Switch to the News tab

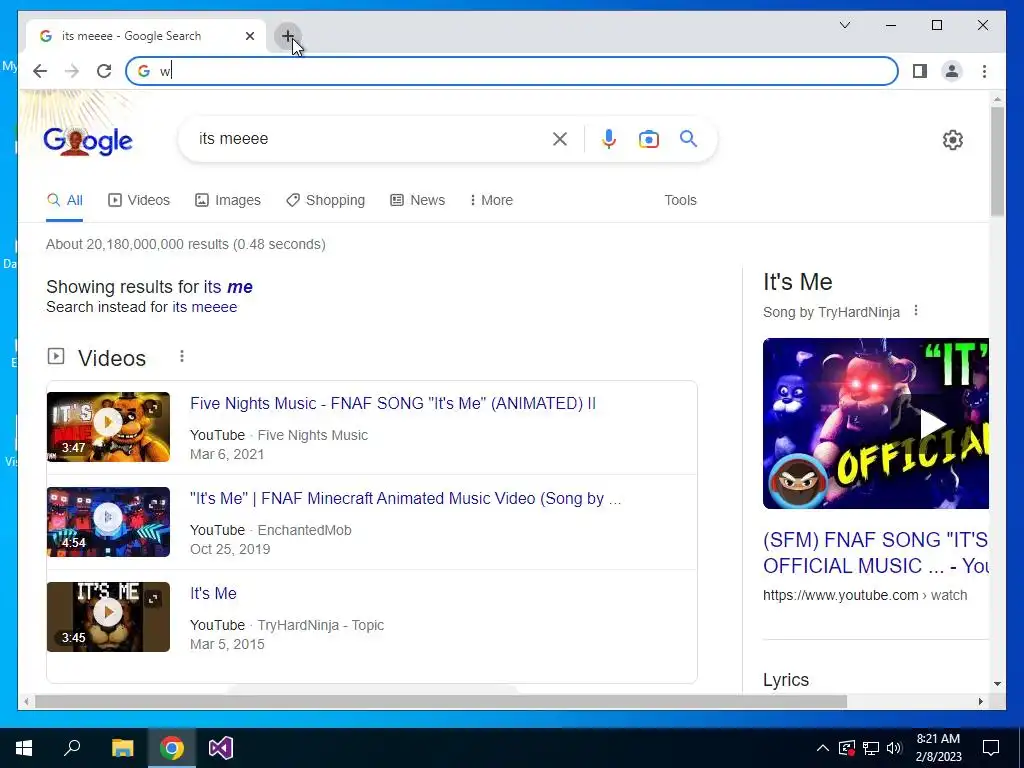[417, 200]
